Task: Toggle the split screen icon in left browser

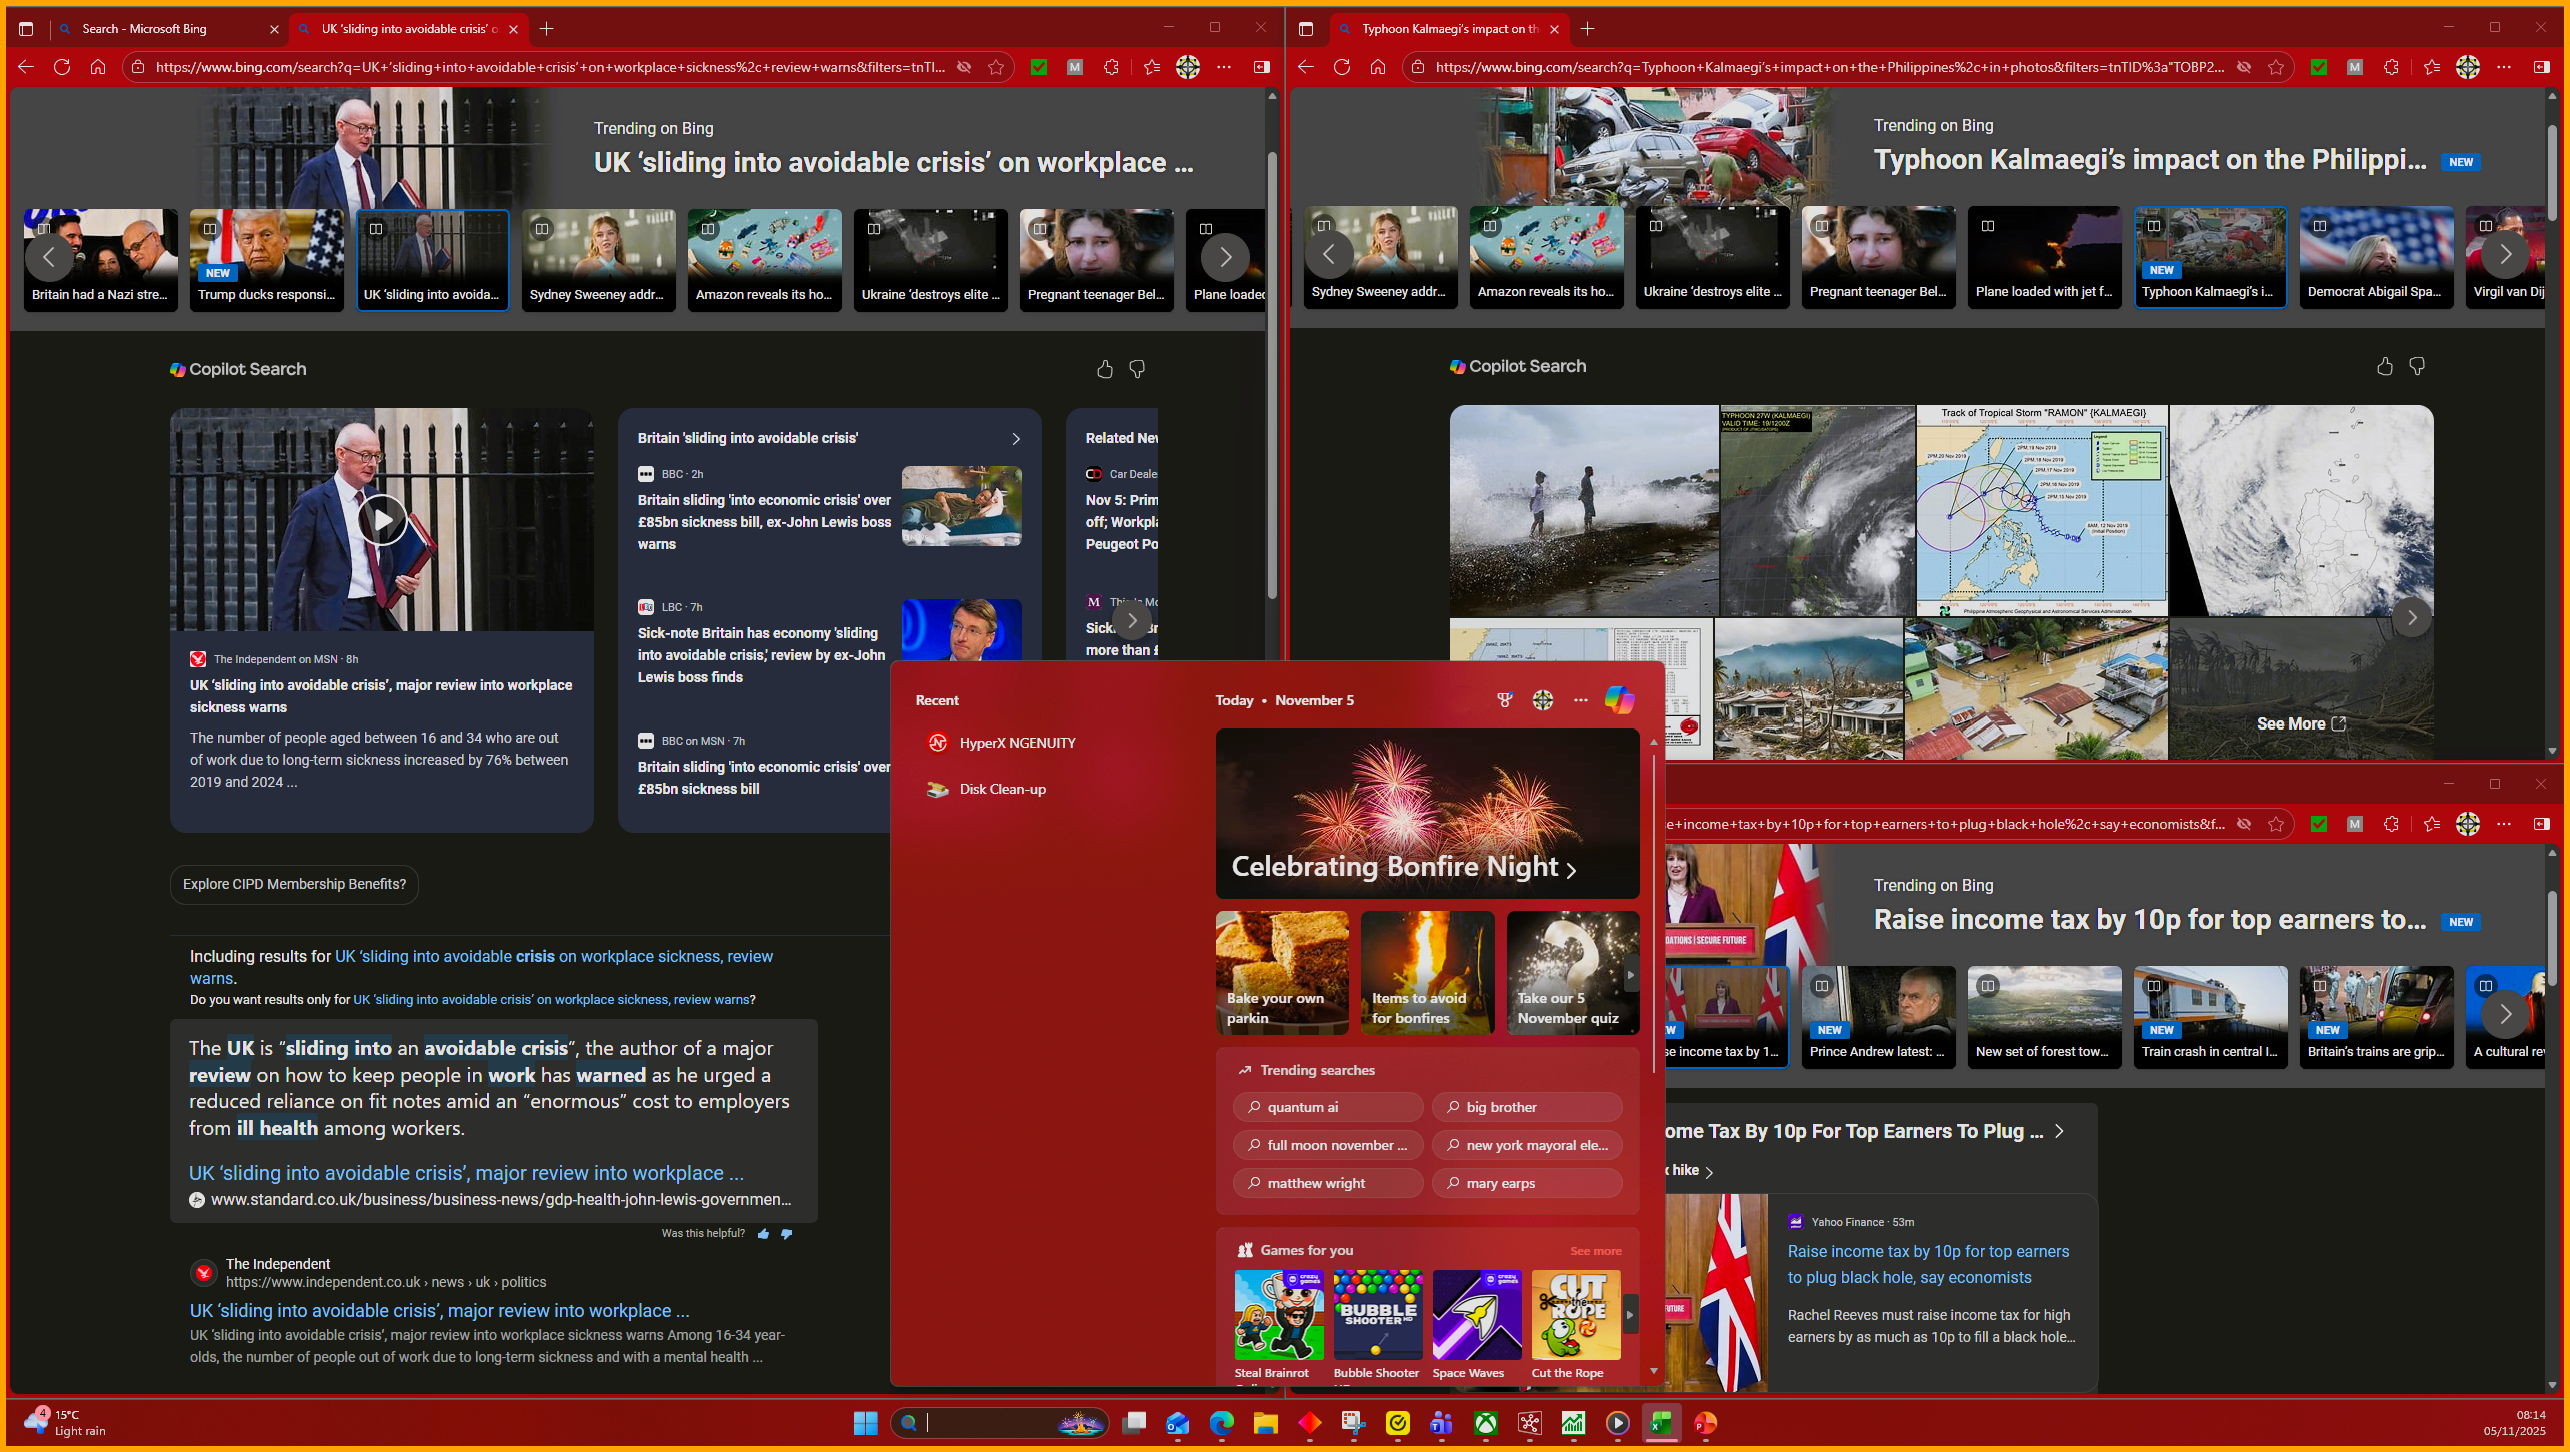Action: 1262,67
